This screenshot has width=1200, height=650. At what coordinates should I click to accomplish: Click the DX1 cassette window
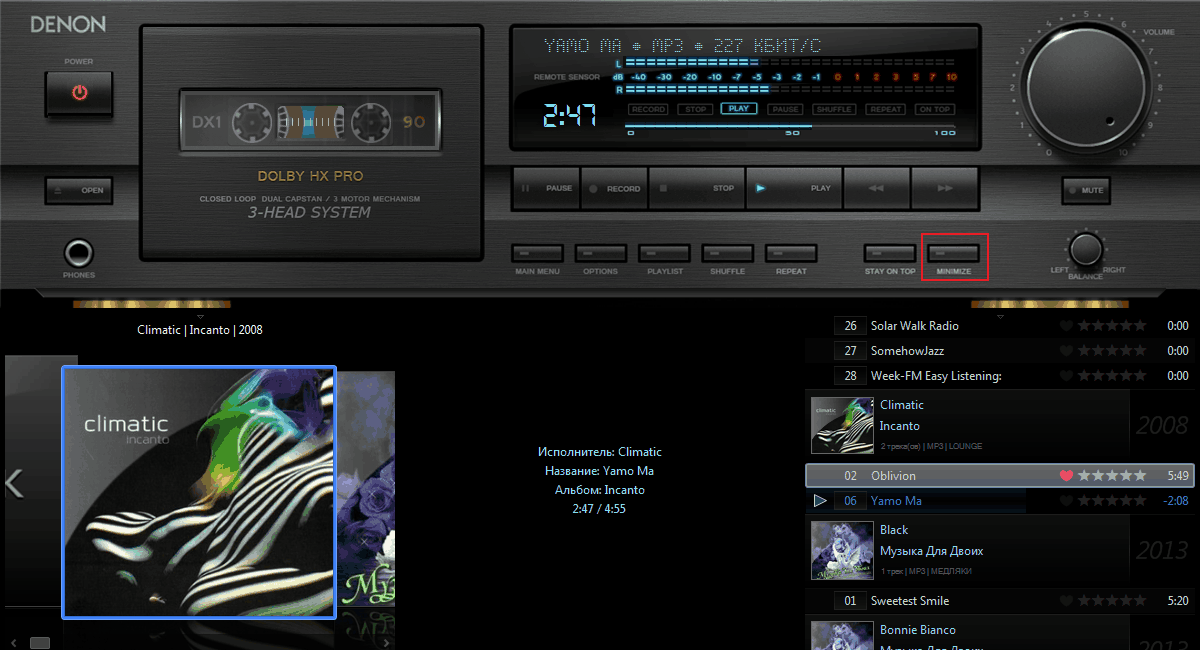tap(312, 123)
